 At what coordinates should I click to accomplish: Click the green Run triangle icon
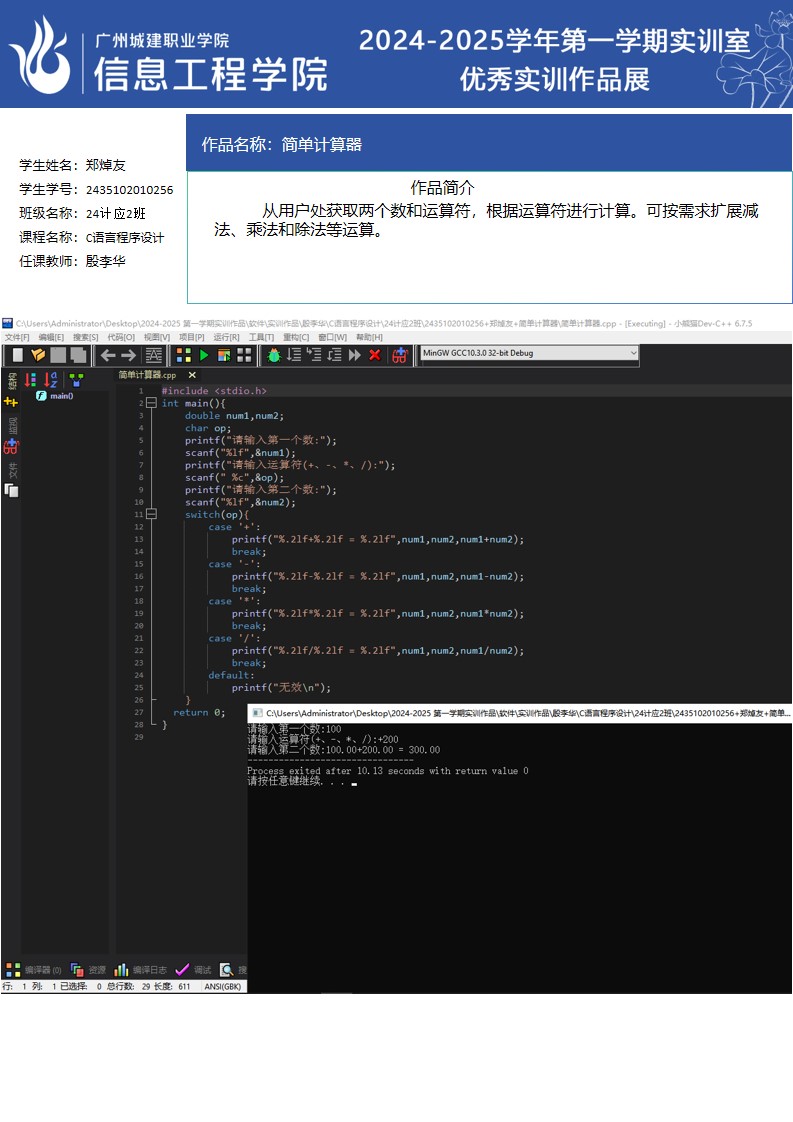[x=204, y=355]
